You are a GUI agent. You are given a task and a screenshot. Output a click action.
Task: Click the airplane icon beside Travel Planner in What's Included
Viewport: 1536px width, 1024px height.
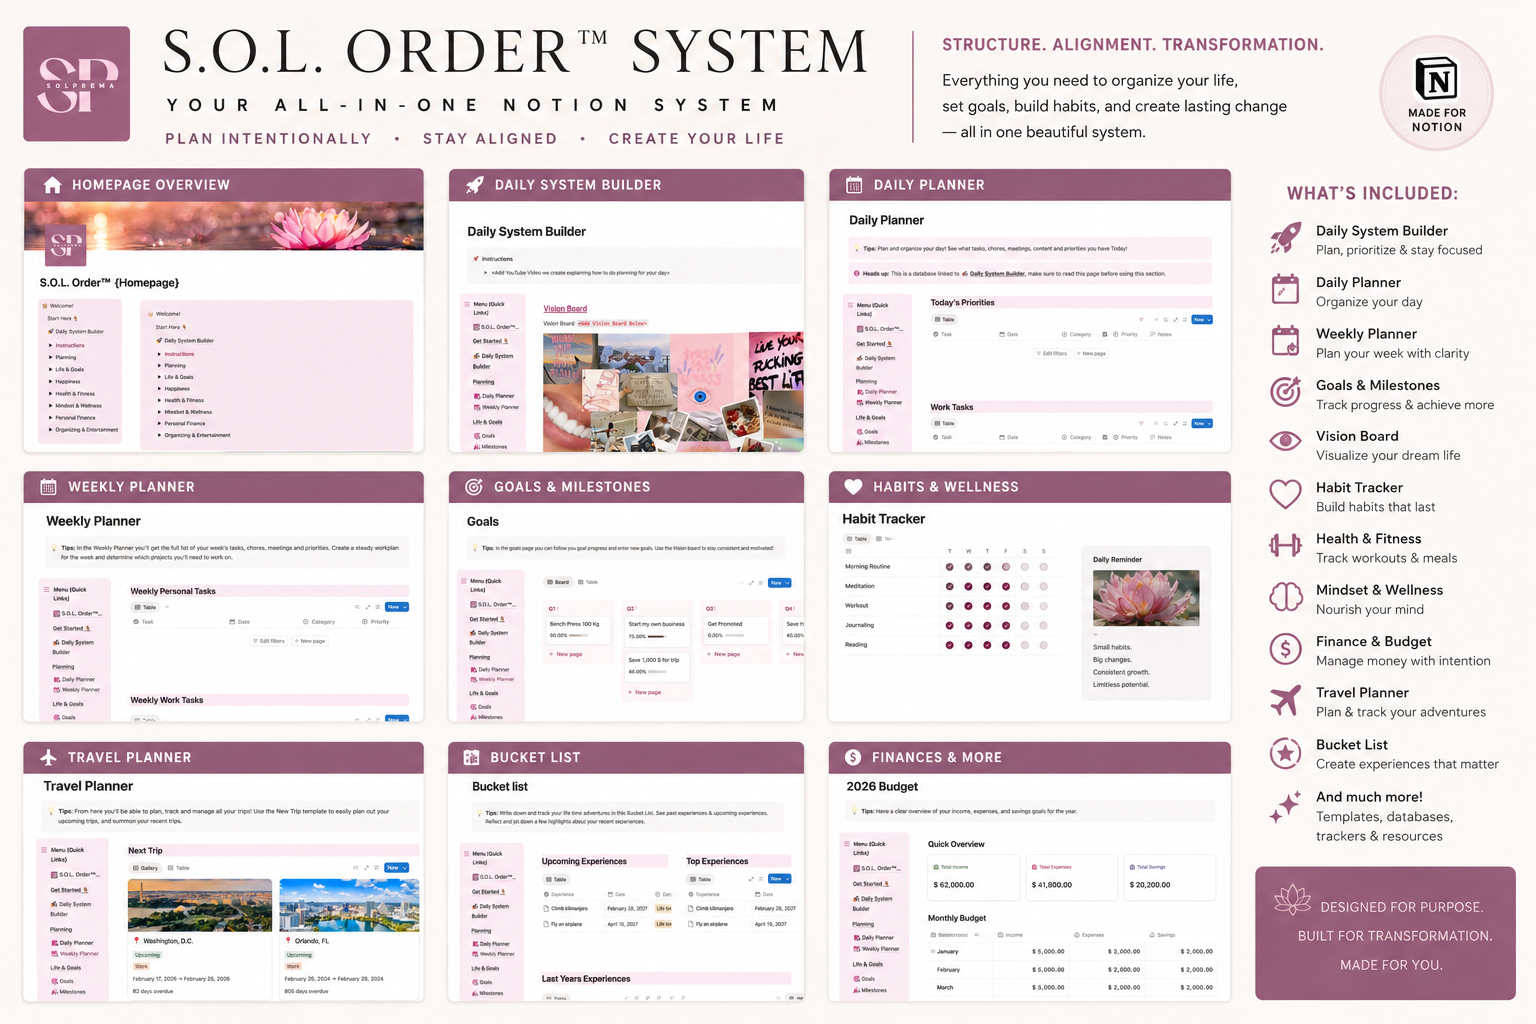point(1285,700)
